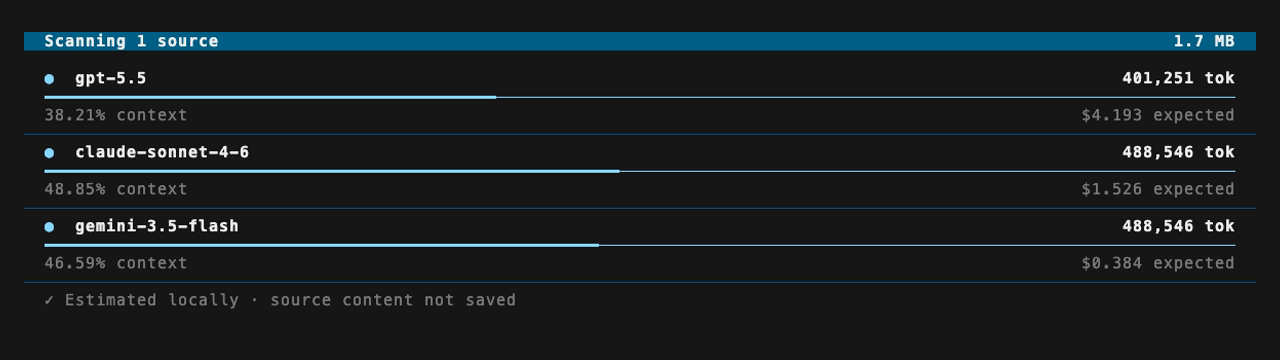The width and height of the screenshot is (1280, 360).
Task: Click the $0.384 expected cost
Action: pyautogui.click(x=1158, y=263)
